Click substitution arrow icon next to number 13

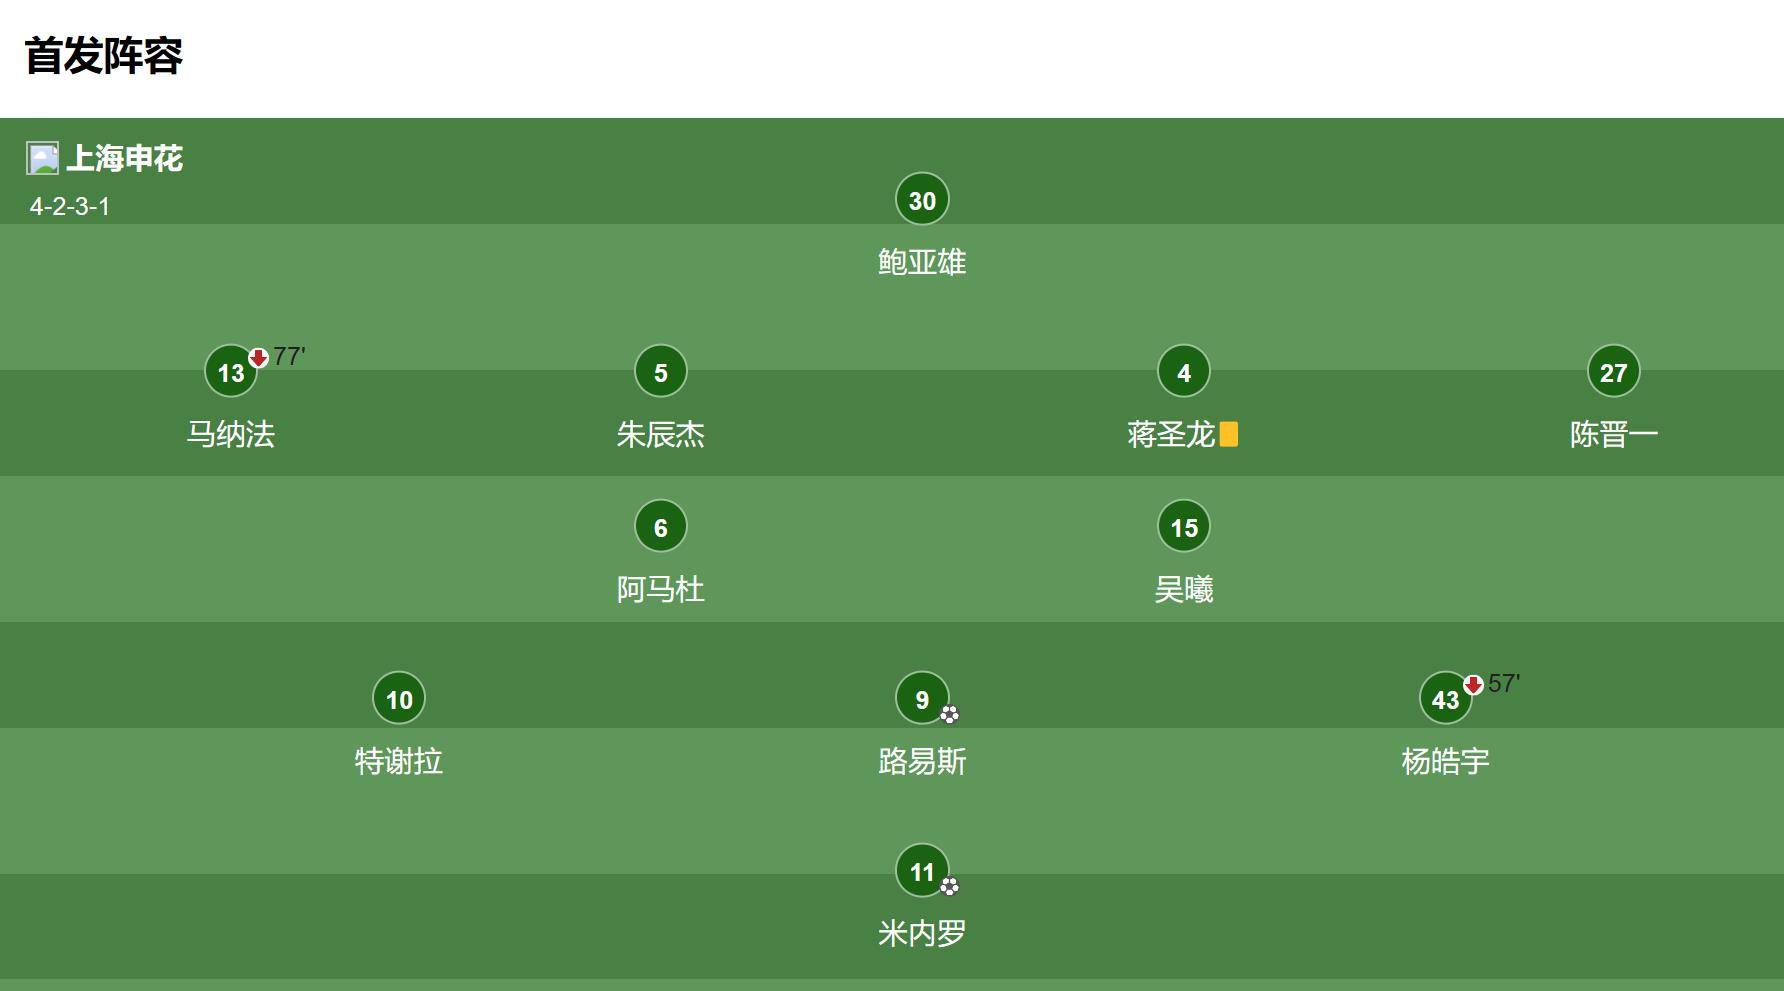point(258,357)
